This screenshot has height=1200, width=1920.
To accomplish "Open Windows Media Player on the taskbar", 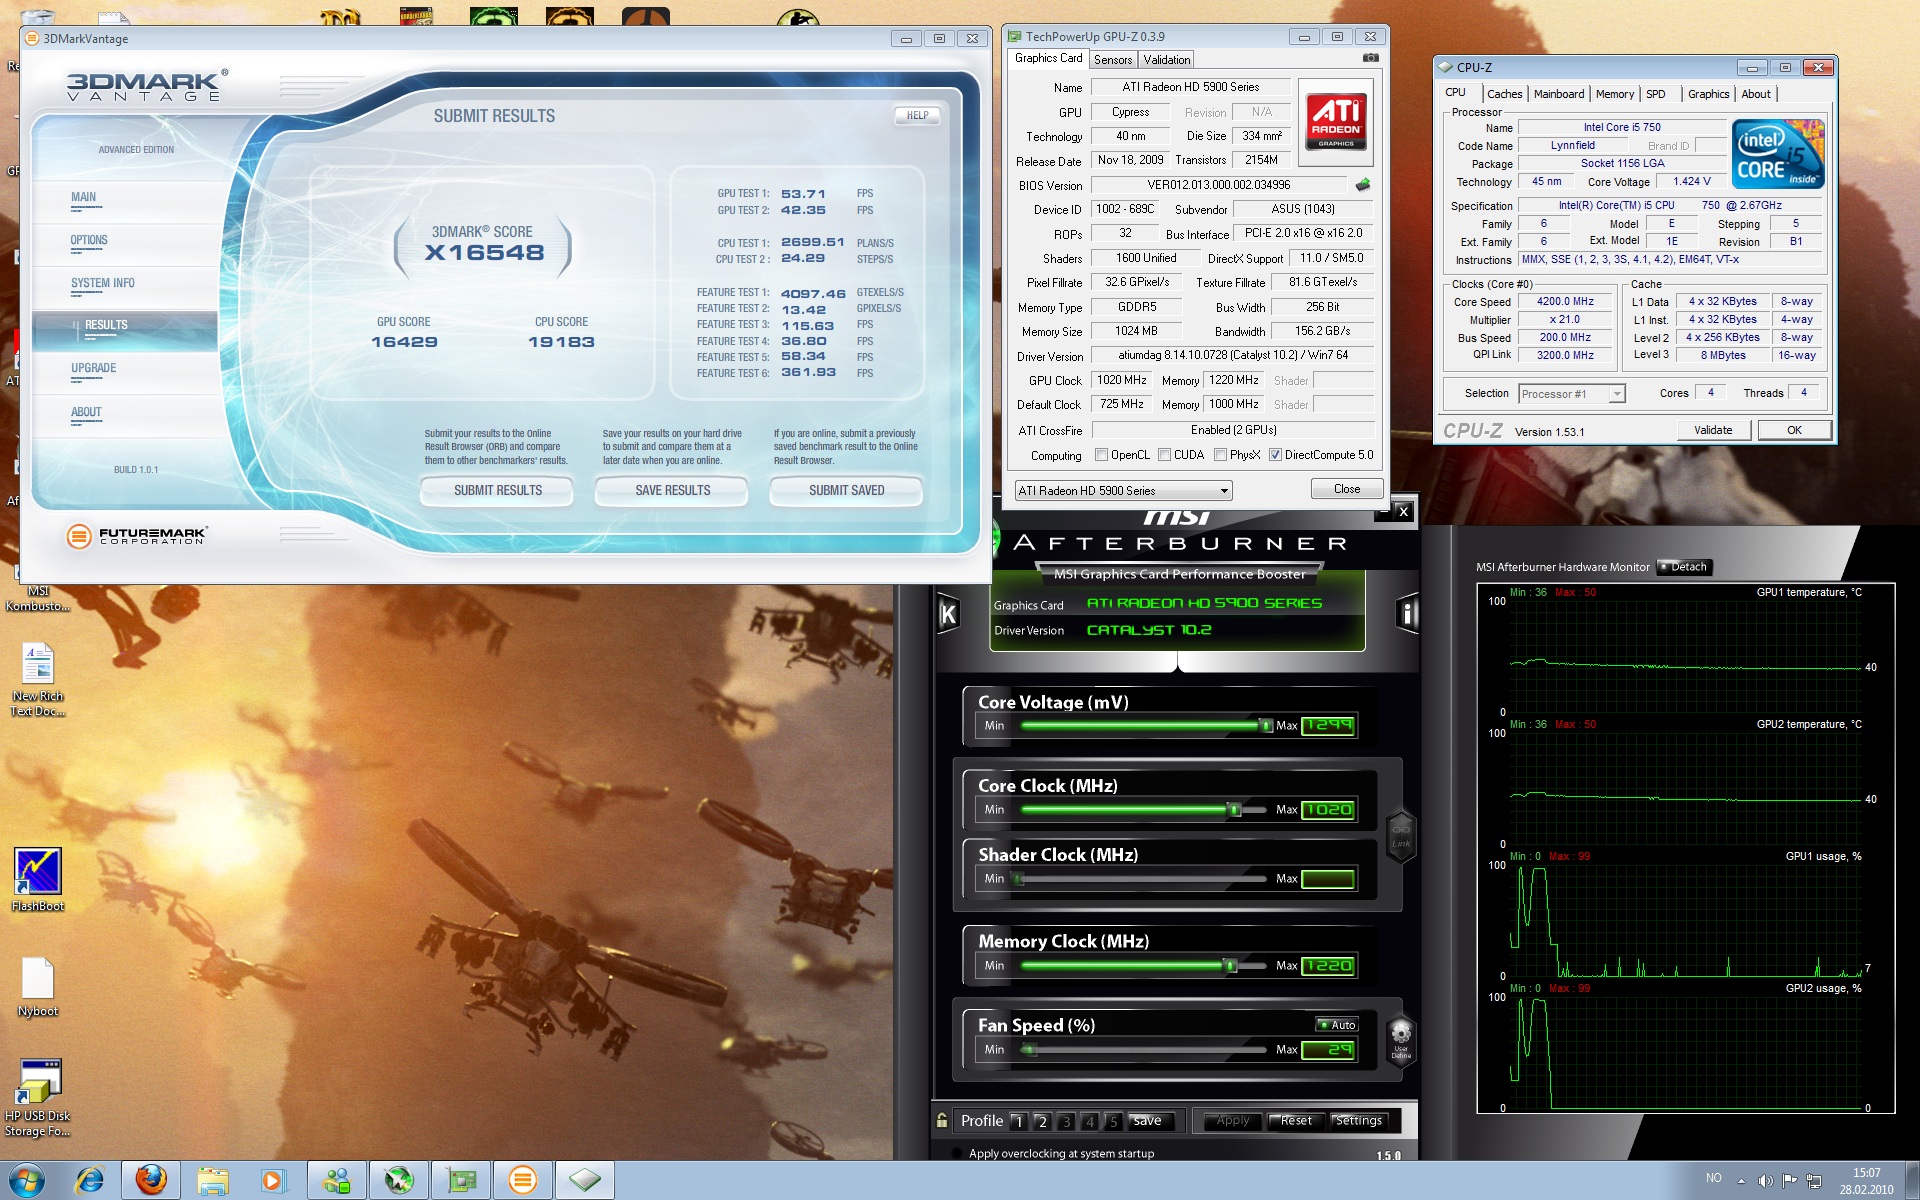I will (273, 1181).
